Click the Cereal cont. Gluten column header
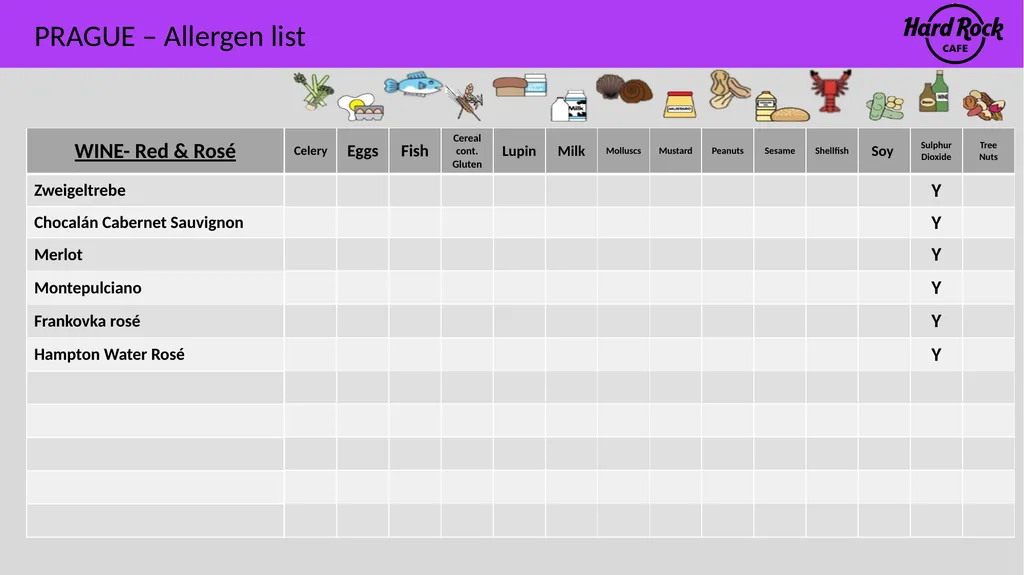 pyautogui.click(x=467, y=151)
